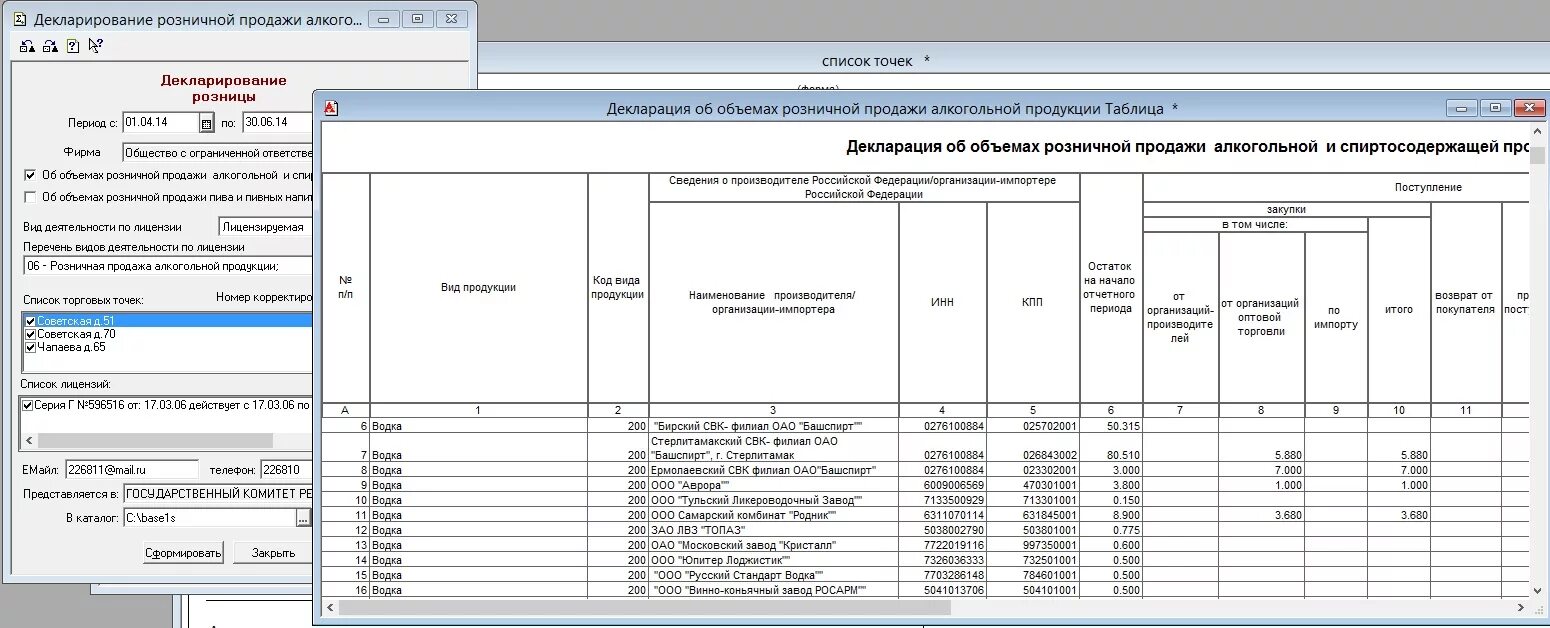
Task: Select ЗАО ЛВЗ "ТОПАЗ" cell
Action: point(774,530)
